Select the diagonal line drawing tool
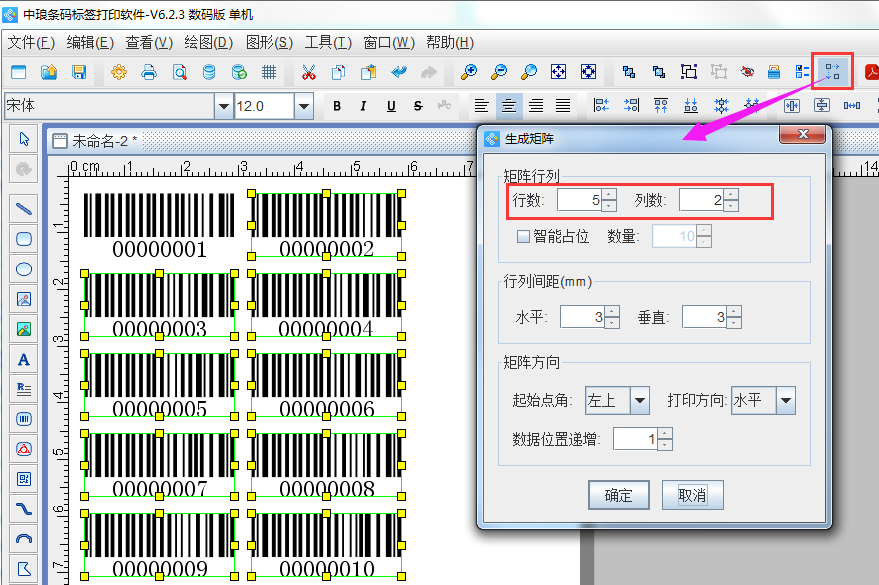 [24, 209]
